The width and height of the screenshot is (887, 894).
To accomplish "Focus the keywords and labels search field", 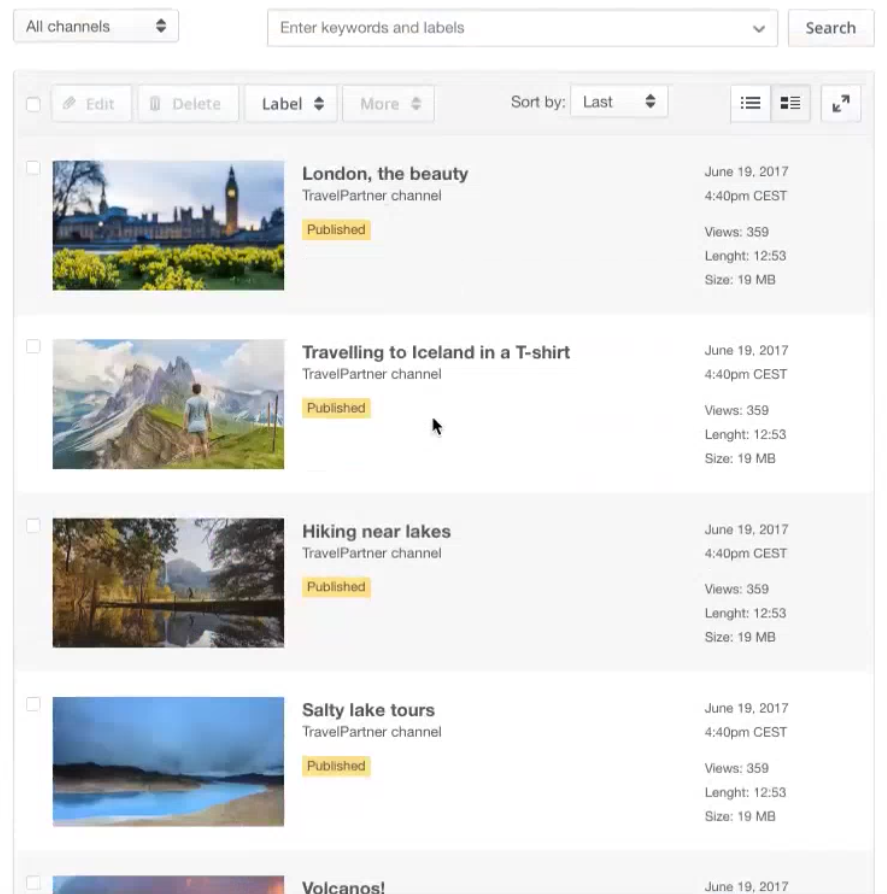I will tap(522, 28).
